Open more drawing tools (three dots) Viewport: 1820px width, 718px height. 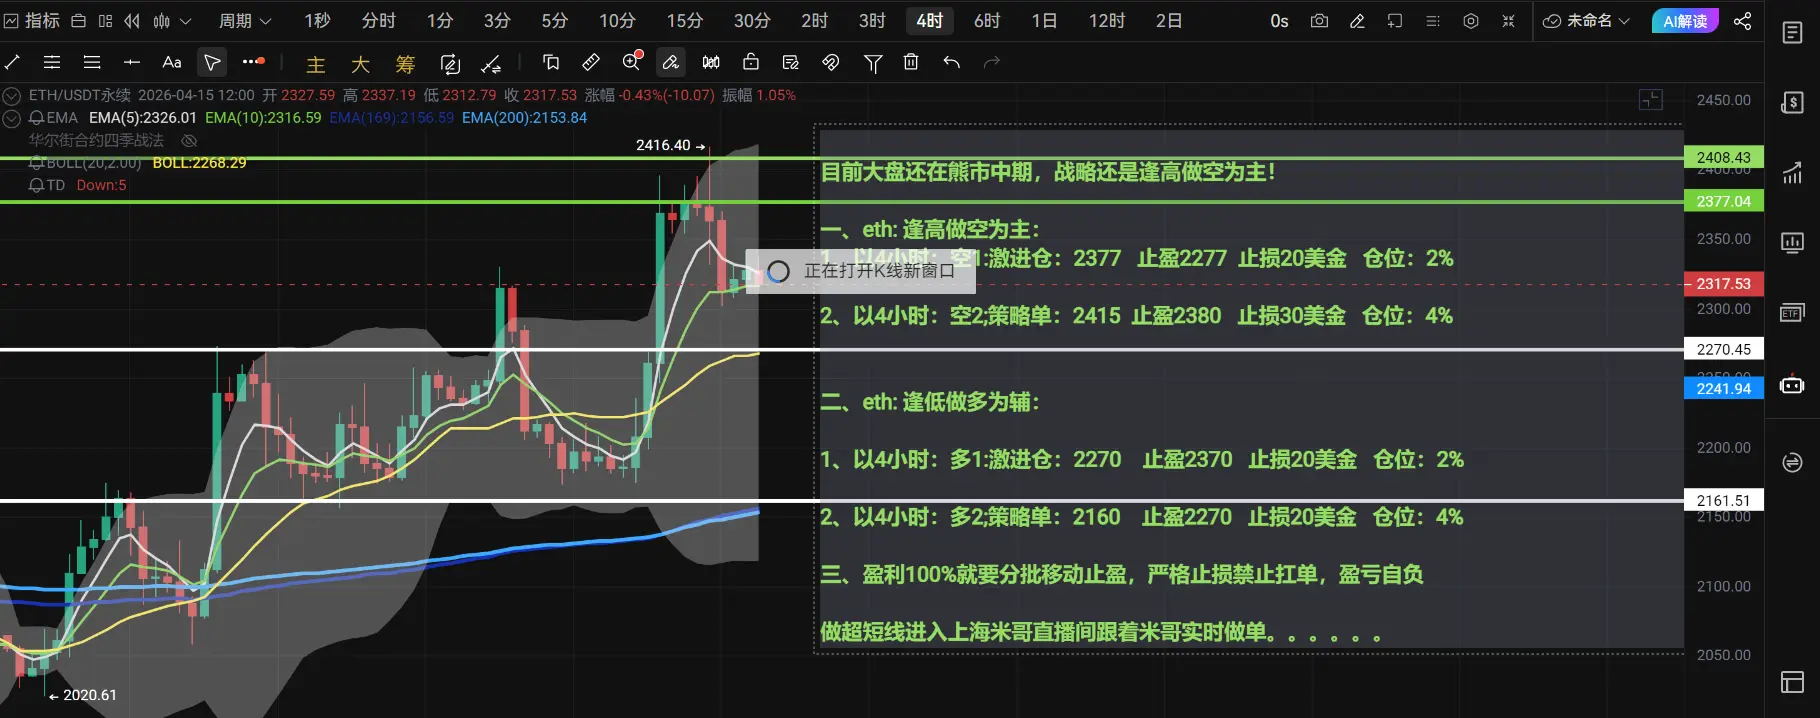(x=253, y=62)
